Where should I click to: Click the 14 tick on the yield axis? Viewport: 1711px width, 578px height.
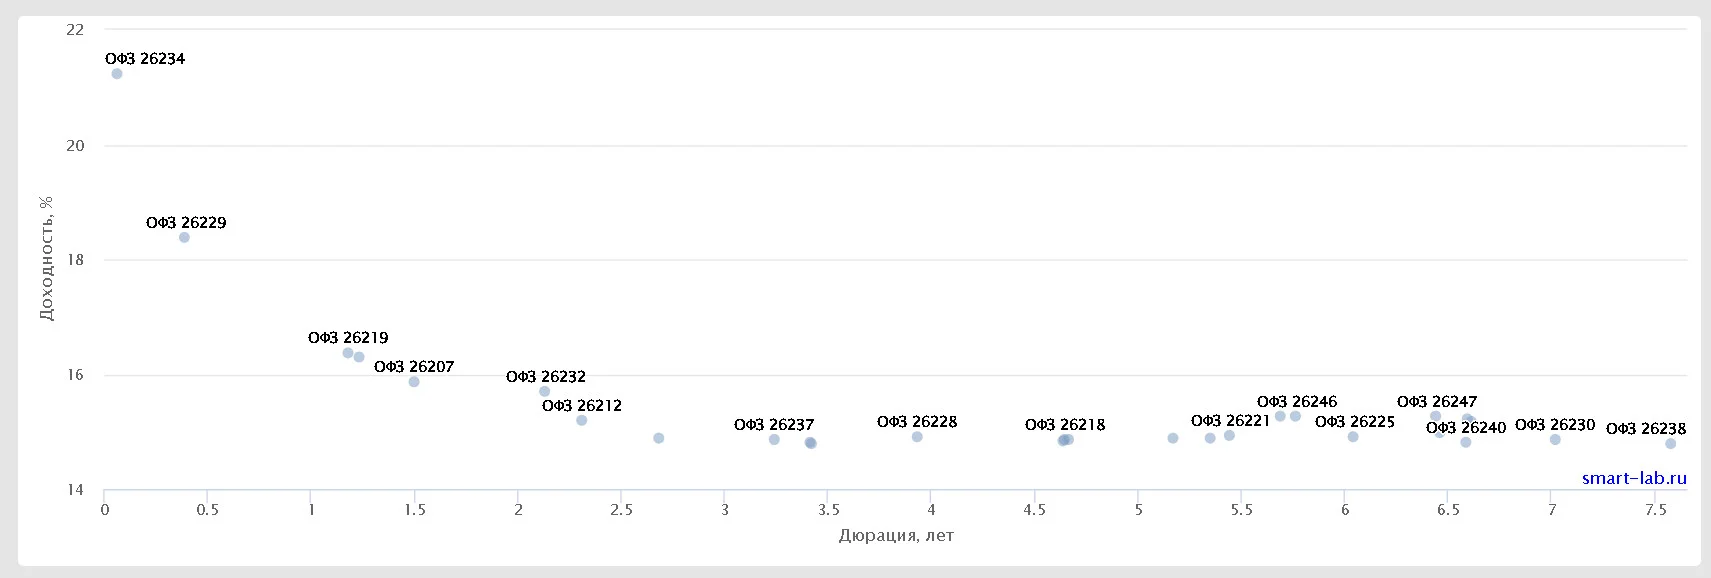pos(75,490)
